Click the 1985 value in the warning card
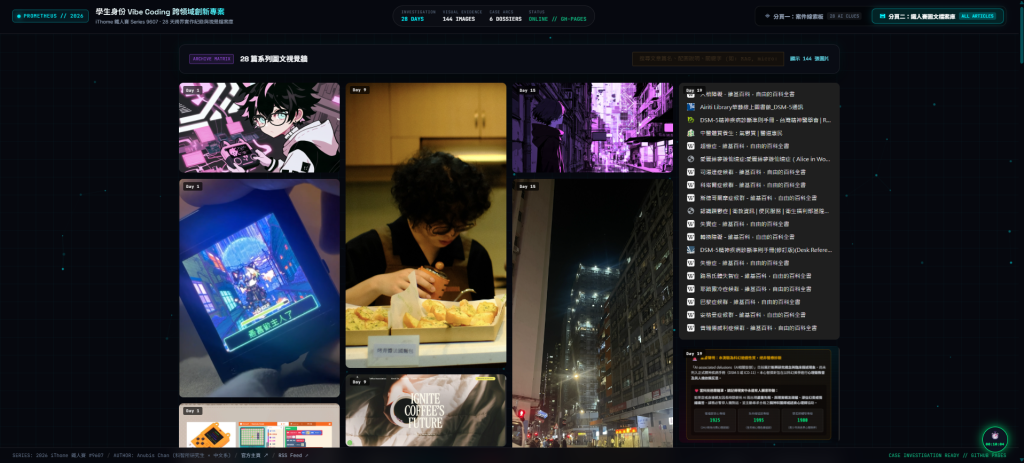The height and width of the screenshot is (463, 1024). pos(759,420)
